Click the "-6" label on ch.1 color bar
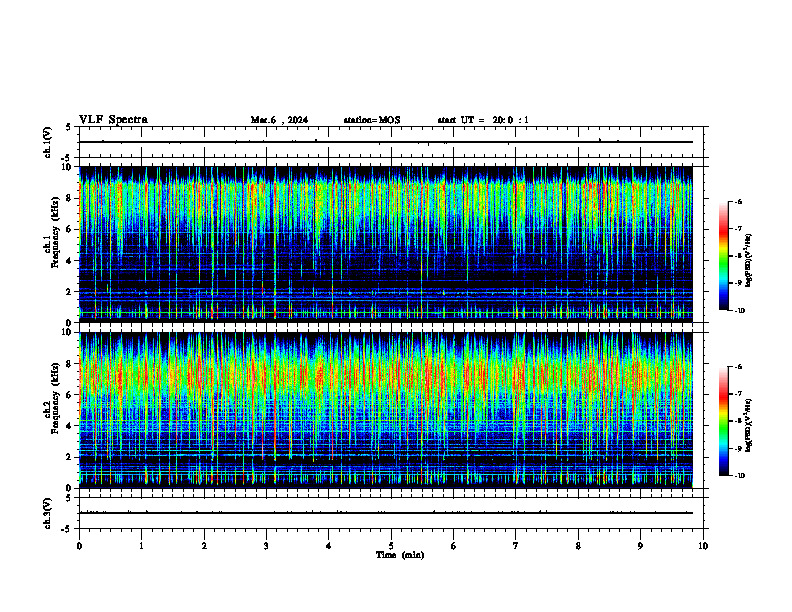 tap(739, 201)
